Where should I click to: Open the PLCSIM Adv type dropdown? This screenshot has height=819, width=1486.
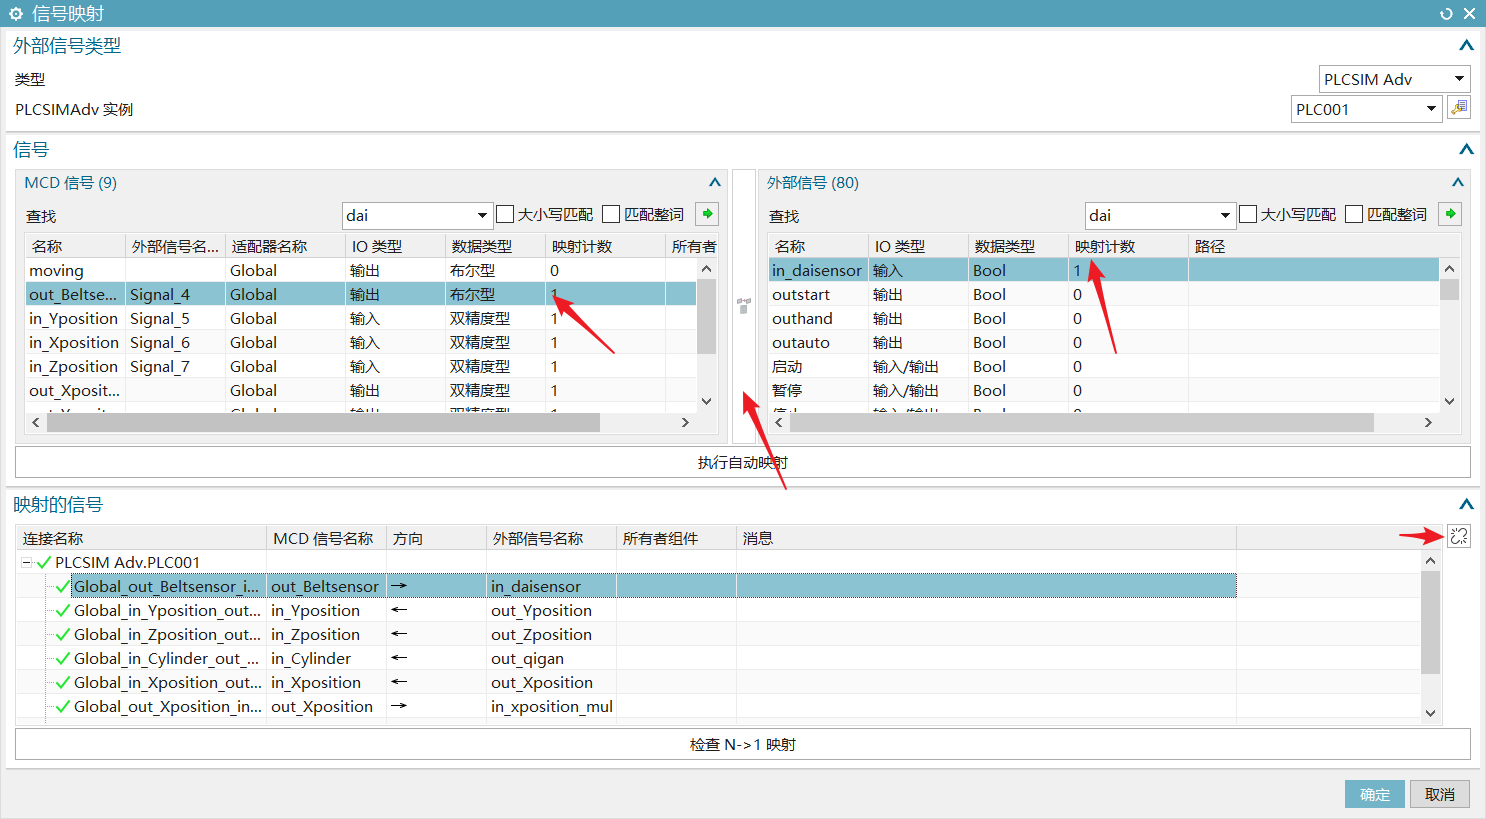1459,79
